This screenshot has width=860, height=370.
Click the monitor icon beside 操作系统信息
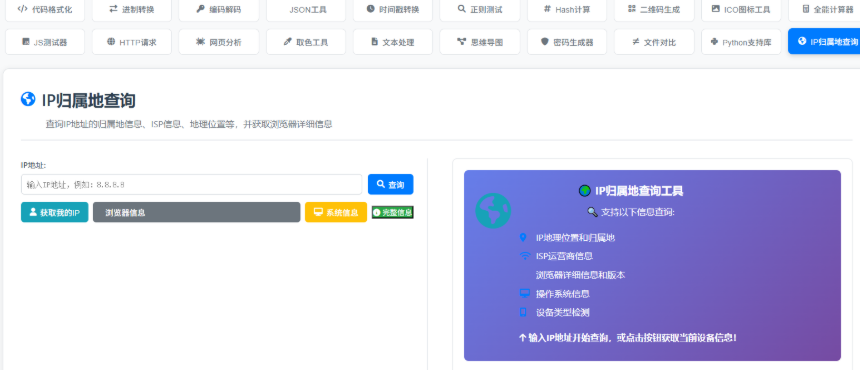pyautogui.click(x=525, y=293)
